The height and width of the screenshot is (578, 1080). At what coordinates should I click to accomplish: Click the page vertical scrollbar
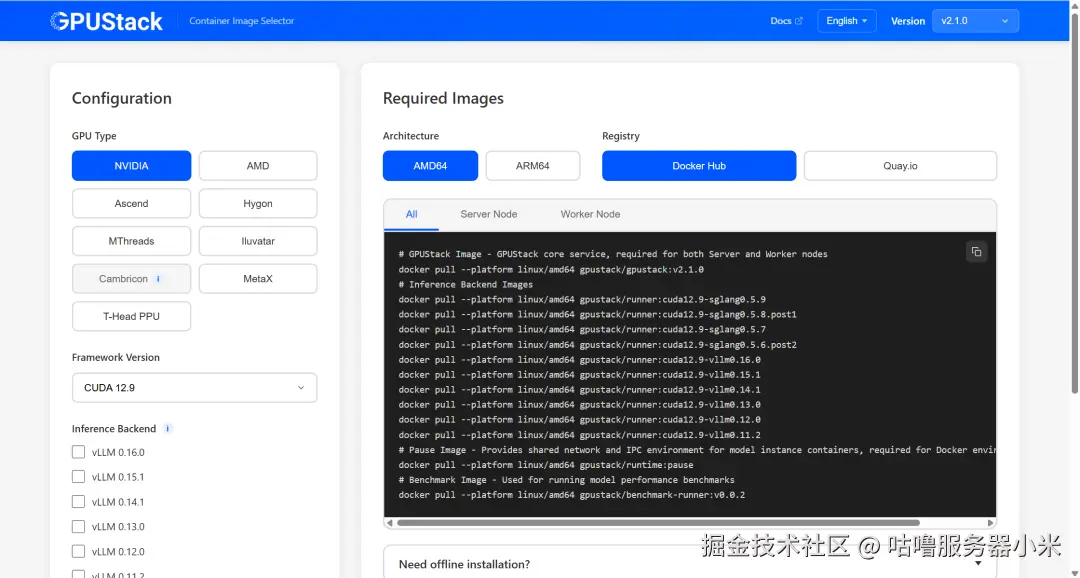tap(1074, 203)
